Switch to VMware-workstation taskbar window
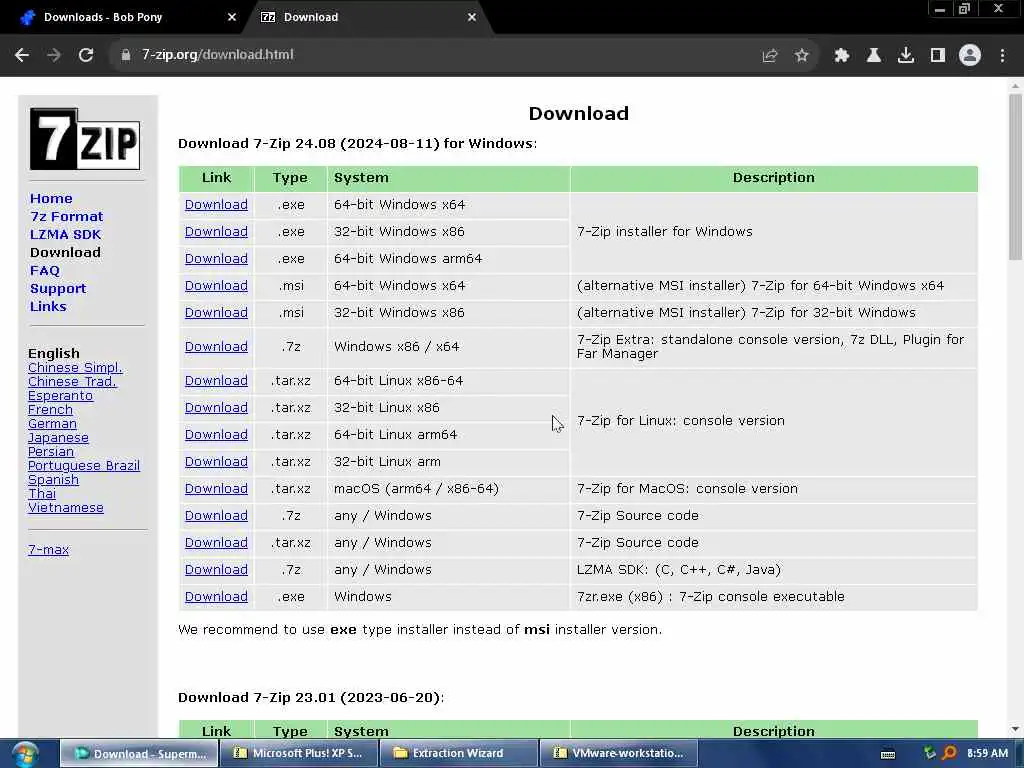This screenshot has height=768, width=1024. [618, 754]
